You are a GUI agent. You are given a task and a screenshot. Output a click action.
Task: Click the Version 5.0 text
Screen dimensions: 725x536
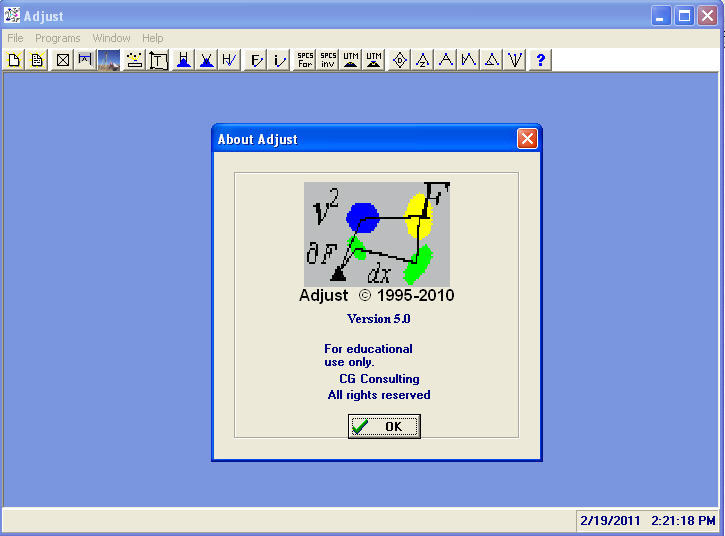[379, 319]
